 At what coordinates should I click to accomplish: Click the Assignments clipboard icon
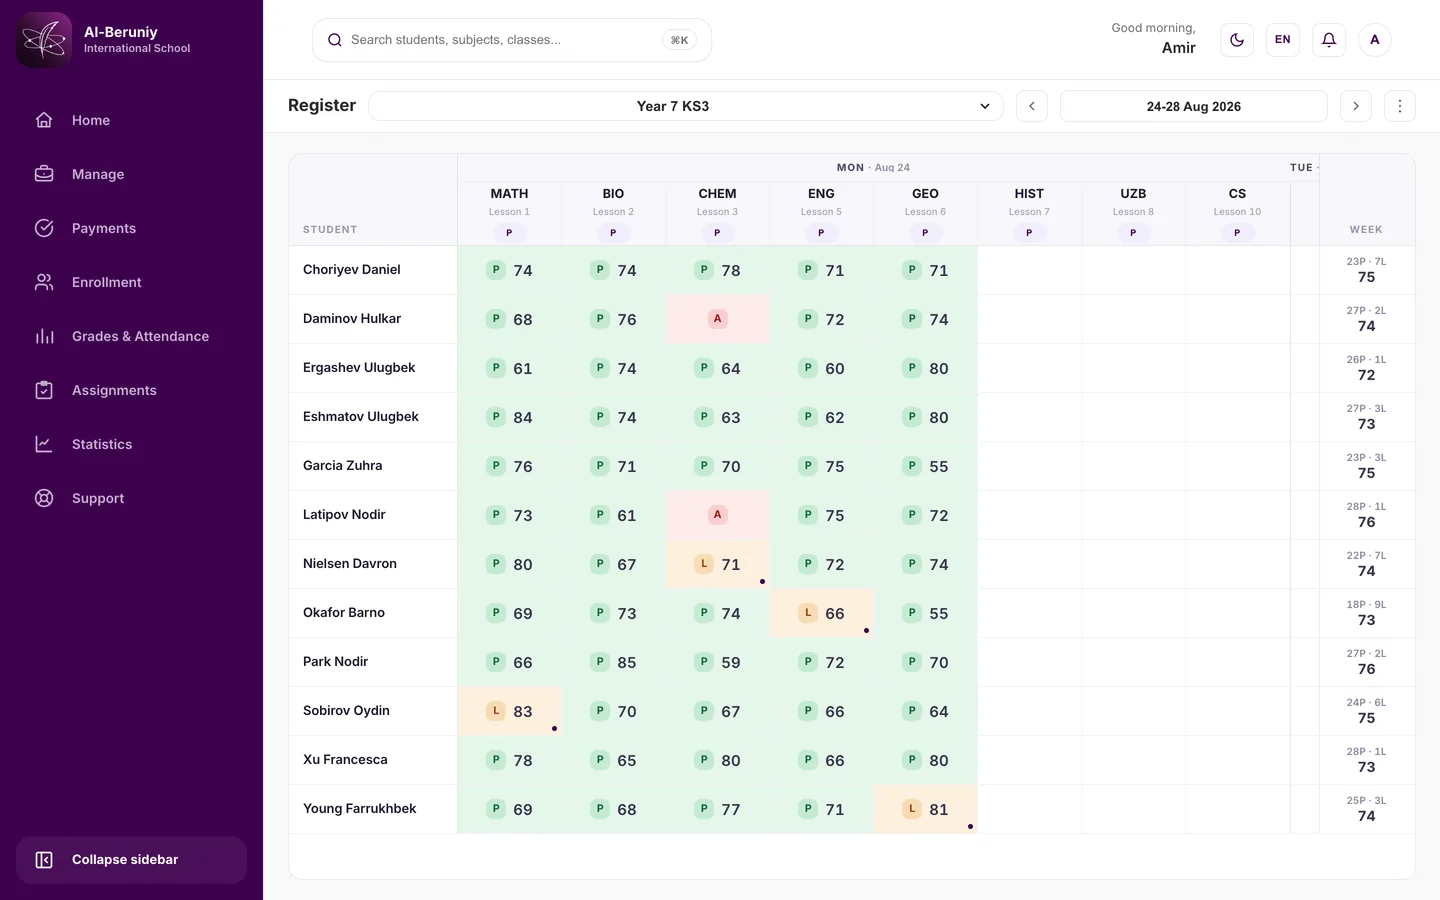[x=44, y=390]
